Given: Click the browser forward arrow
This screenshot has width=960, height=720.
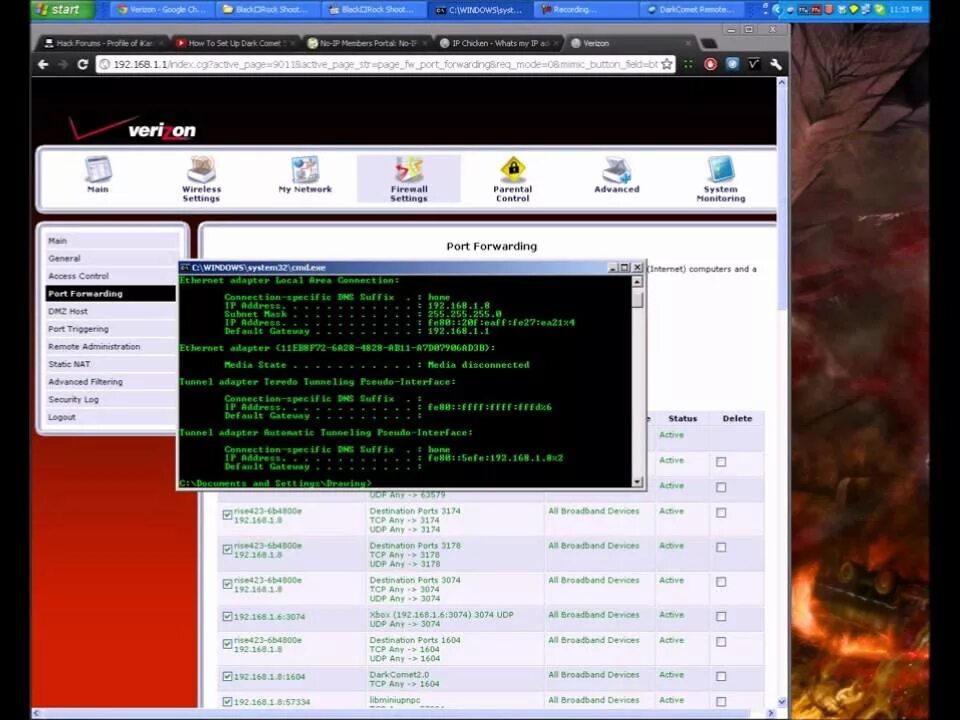Looking at the screenshot, I should pyautogui.click(x=62, y=64).
